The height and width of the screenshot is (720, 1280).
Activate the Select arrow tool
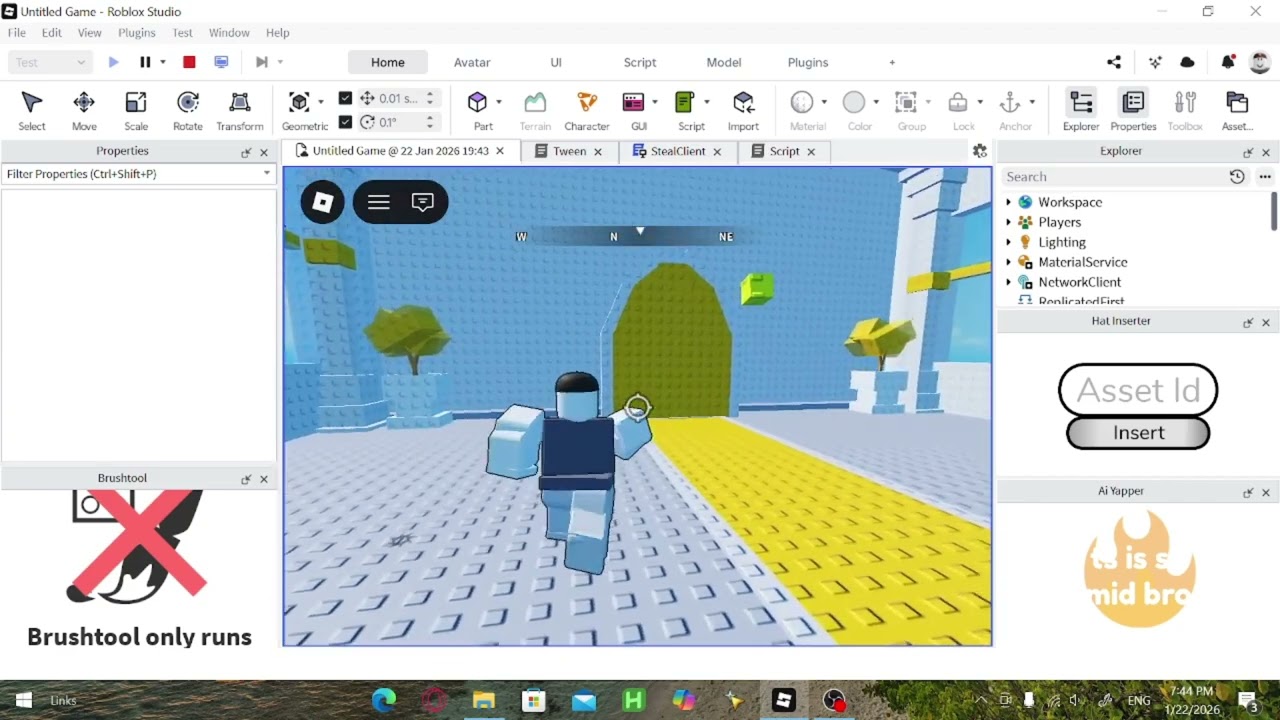pyautogui.click(x=32, y=110)
